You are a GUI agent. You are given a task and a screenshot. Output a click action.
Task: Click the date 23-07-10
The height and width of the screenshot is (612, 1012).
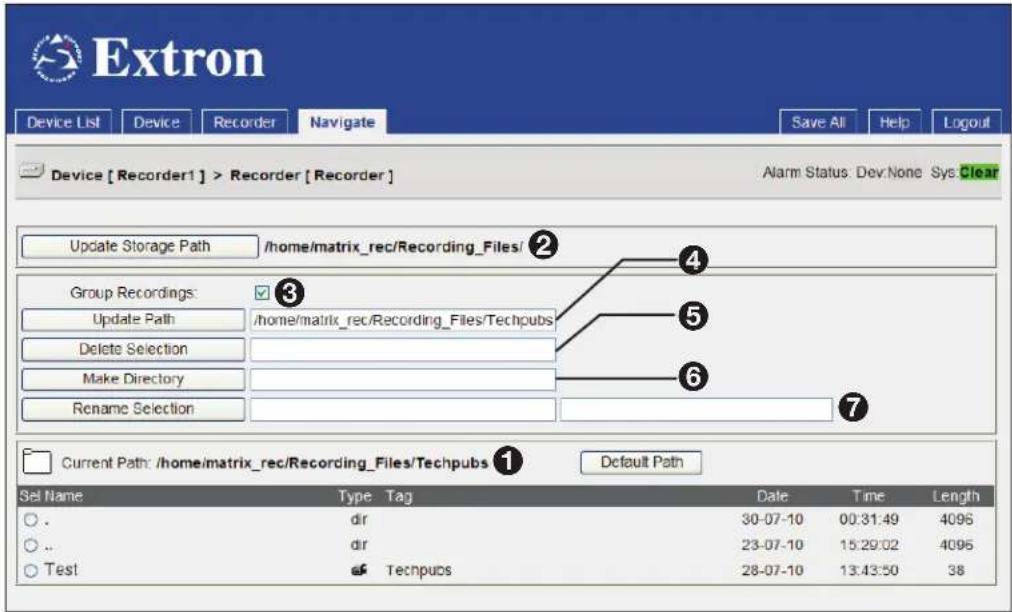(x=773, y=546)
